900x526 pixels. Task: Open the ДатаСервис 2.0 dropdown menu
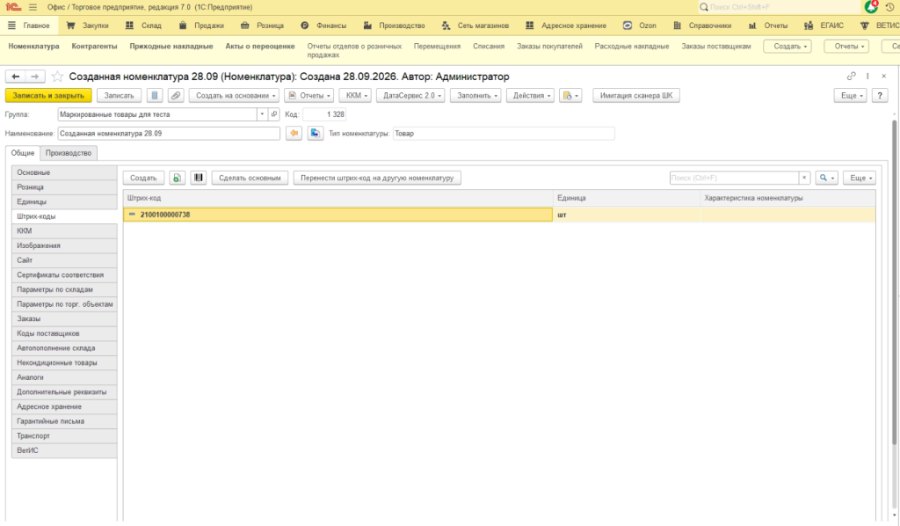point(410,95)
